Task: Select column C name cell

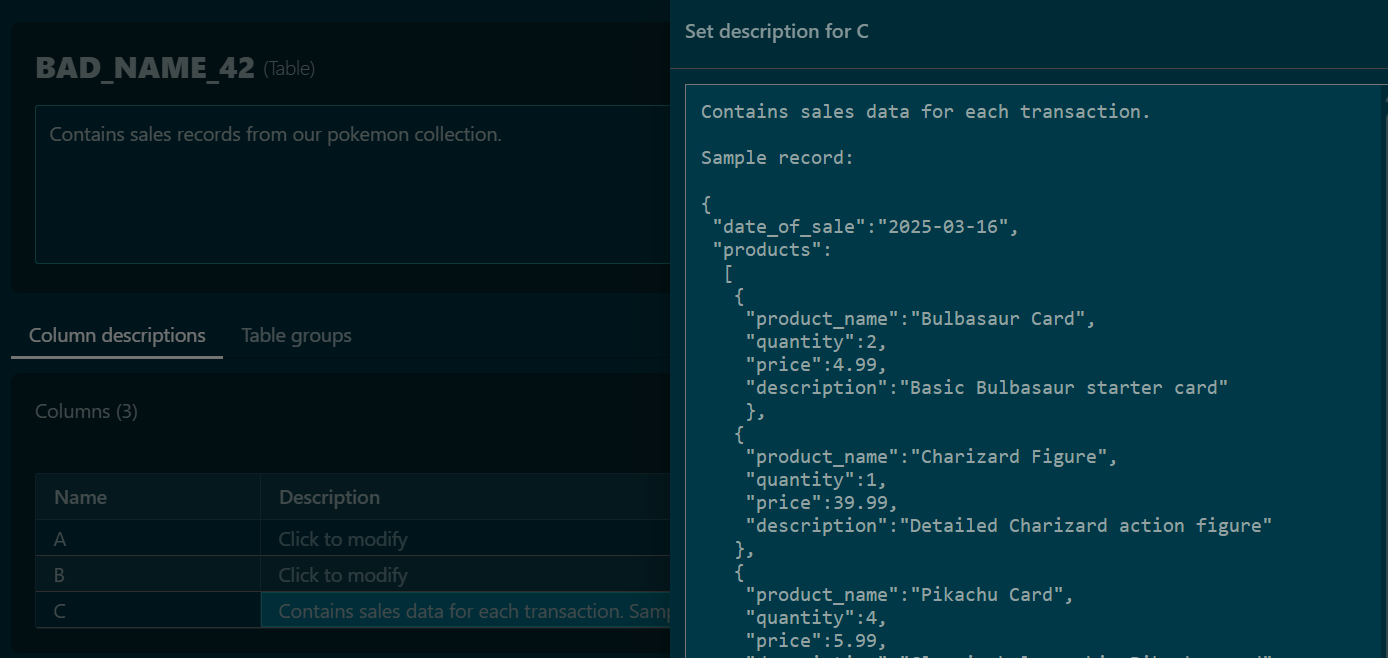Action: (x=147, y=611)
